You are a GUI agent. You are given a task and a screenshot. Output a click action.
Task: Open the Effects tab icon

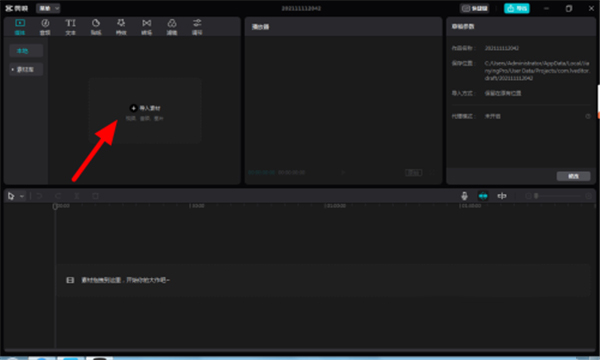[x=121, y=27]
